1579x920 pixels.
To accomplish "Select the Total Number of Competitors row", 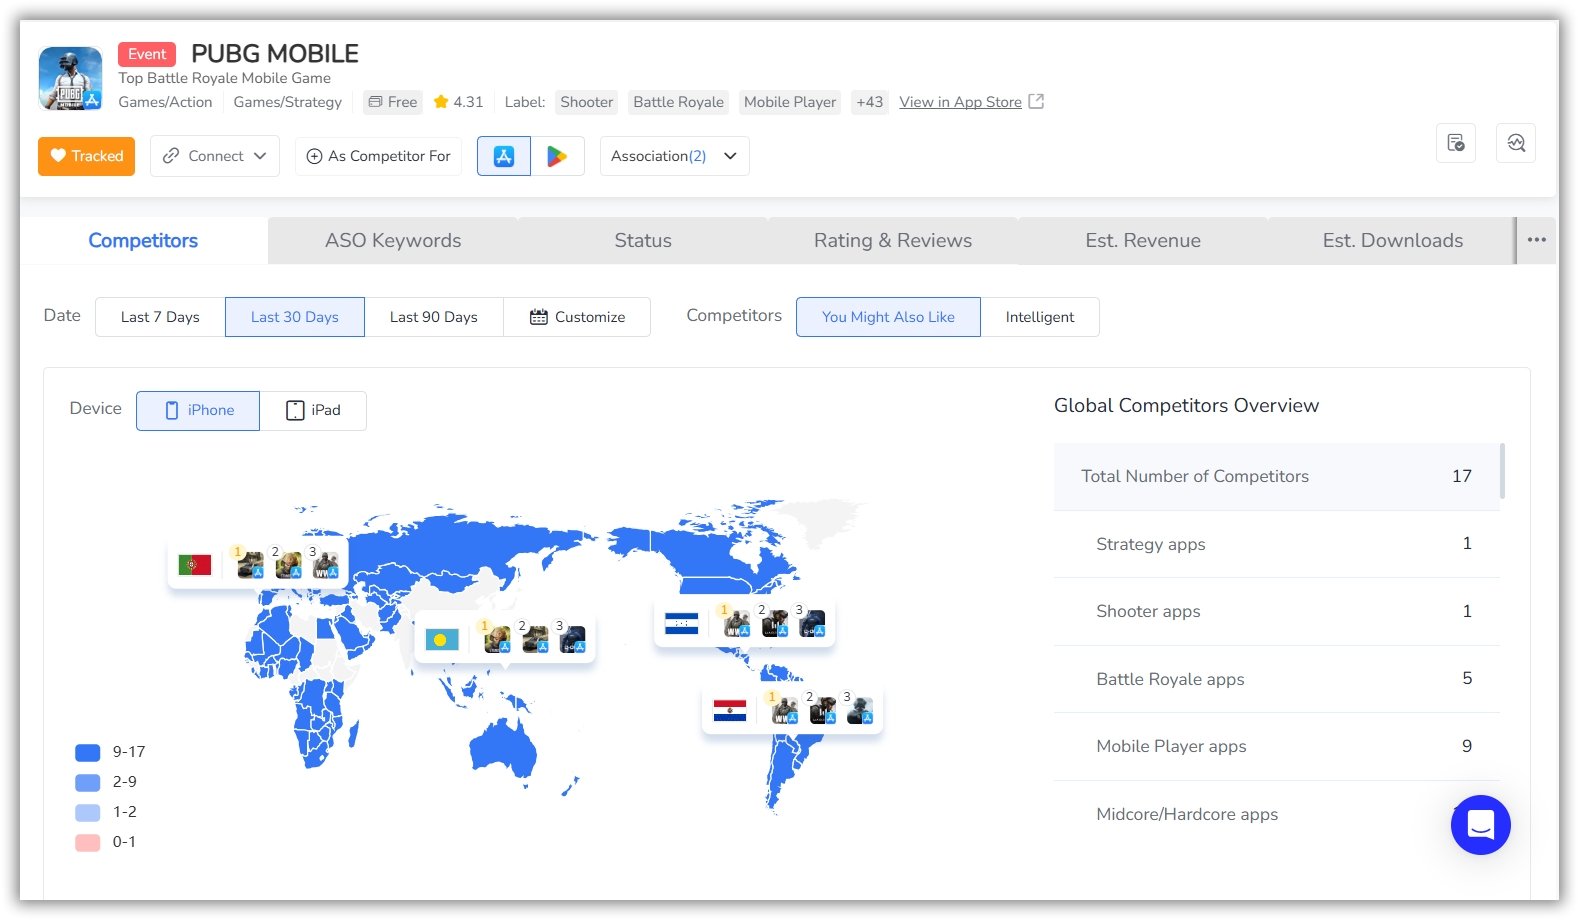I will (x=1278, y=477).
